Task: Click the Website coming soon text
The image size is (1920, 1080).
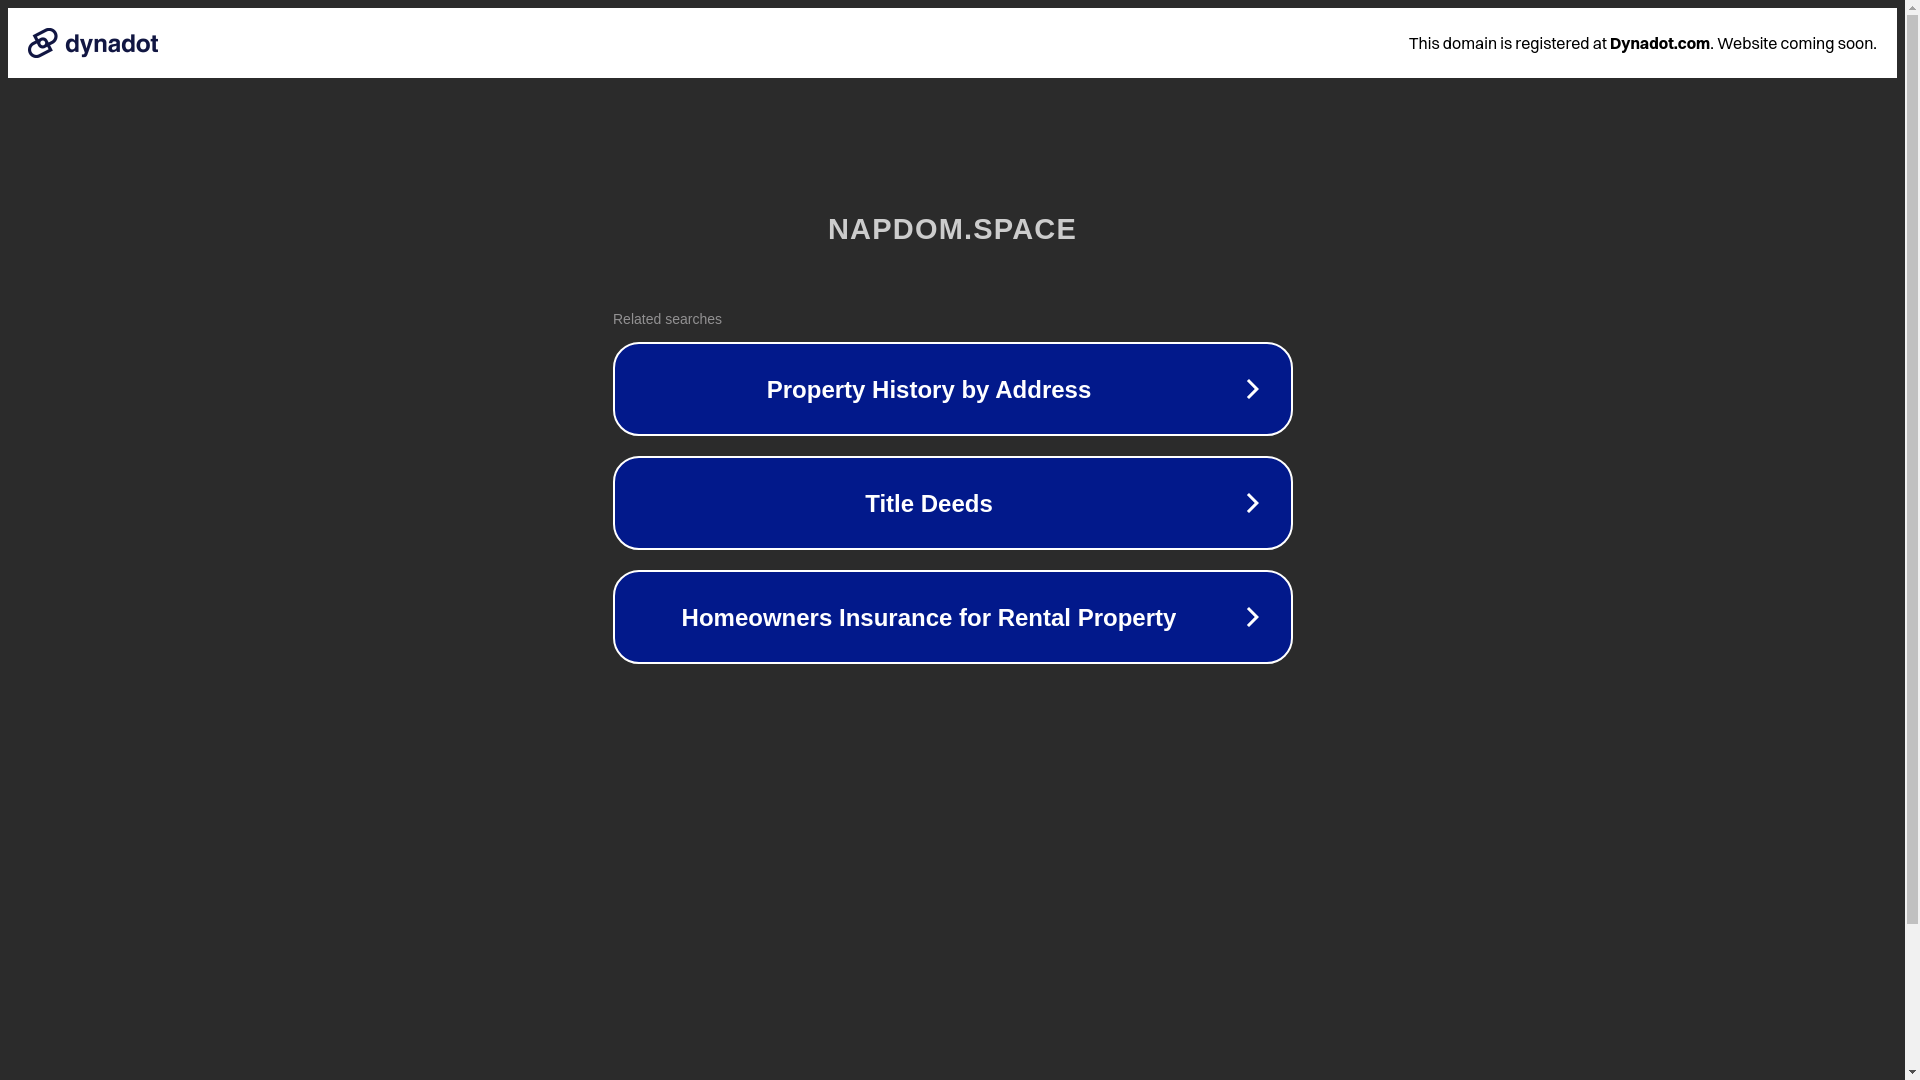Action: pyautogui.click(x=1796, y=43)
